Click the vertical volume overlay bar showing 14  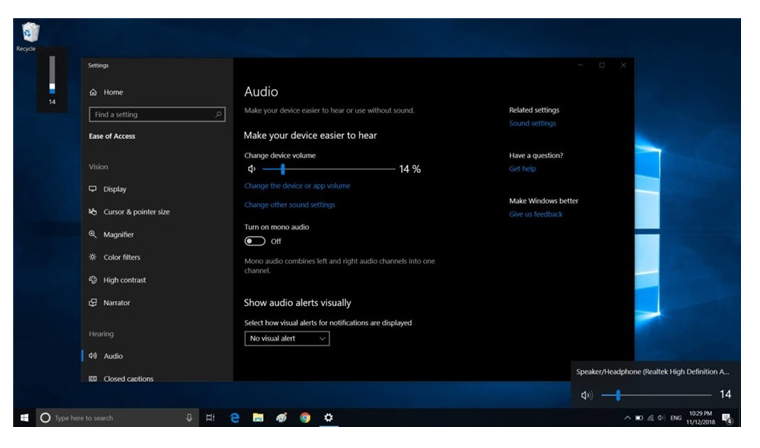click(x=52, y=75)
